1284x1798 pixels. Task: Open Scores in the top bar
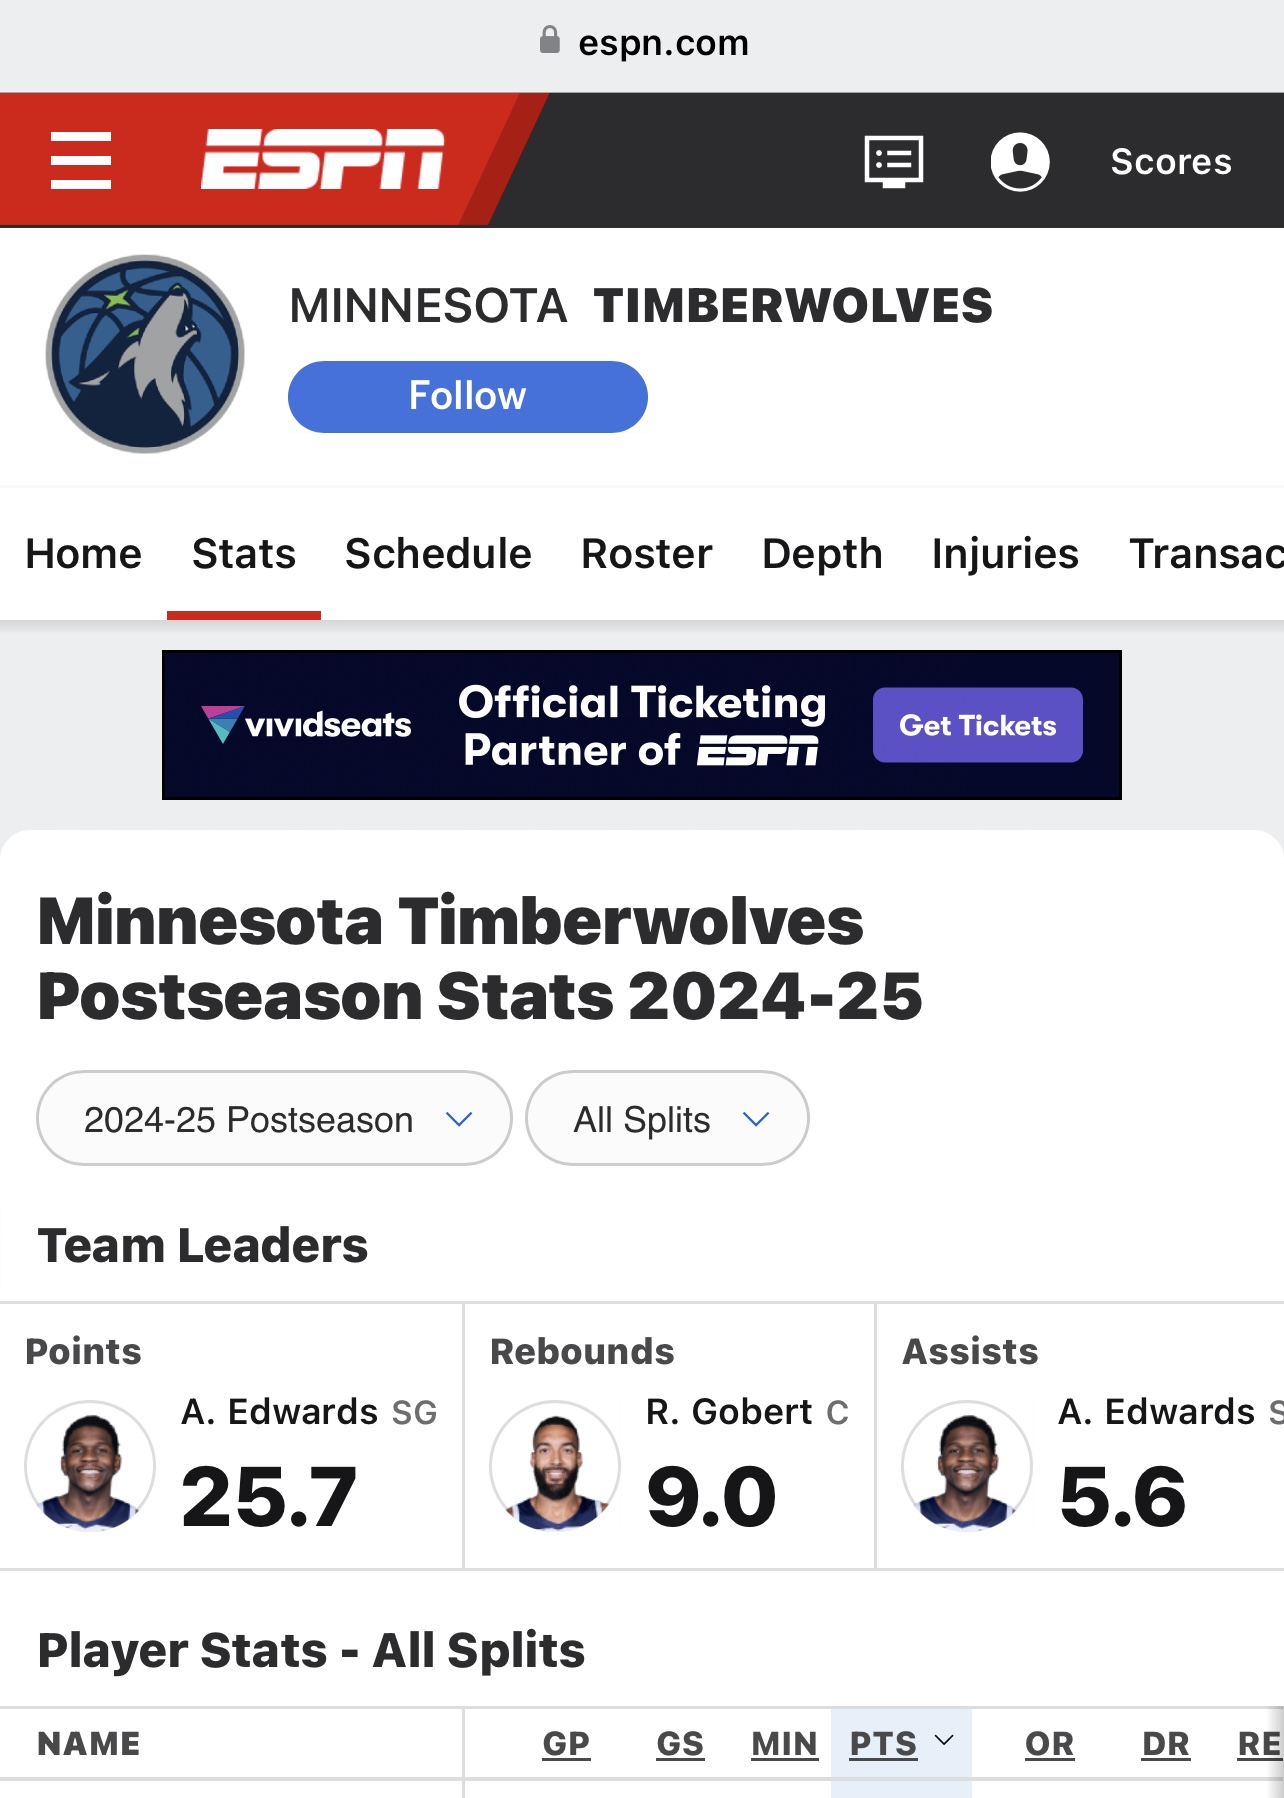(x=1171, y=161)
